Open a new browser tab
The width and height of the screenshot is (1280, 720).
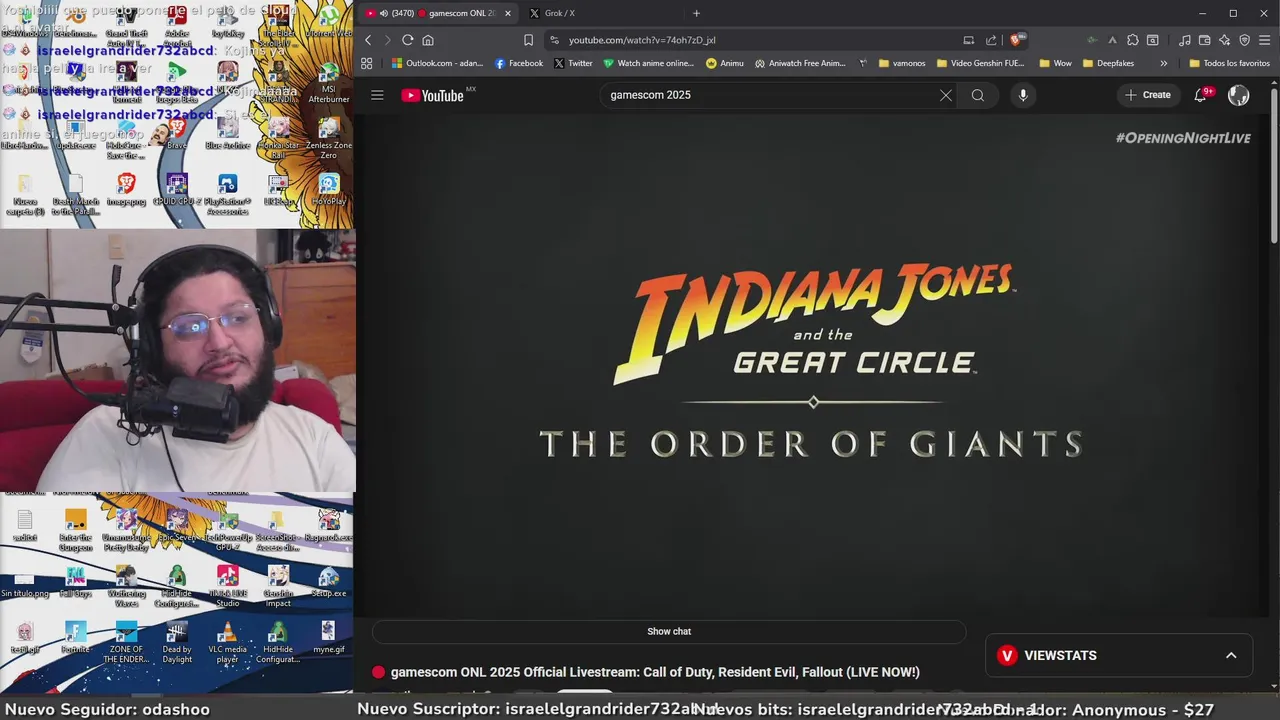pyautogui.click(x=696, y=13)
